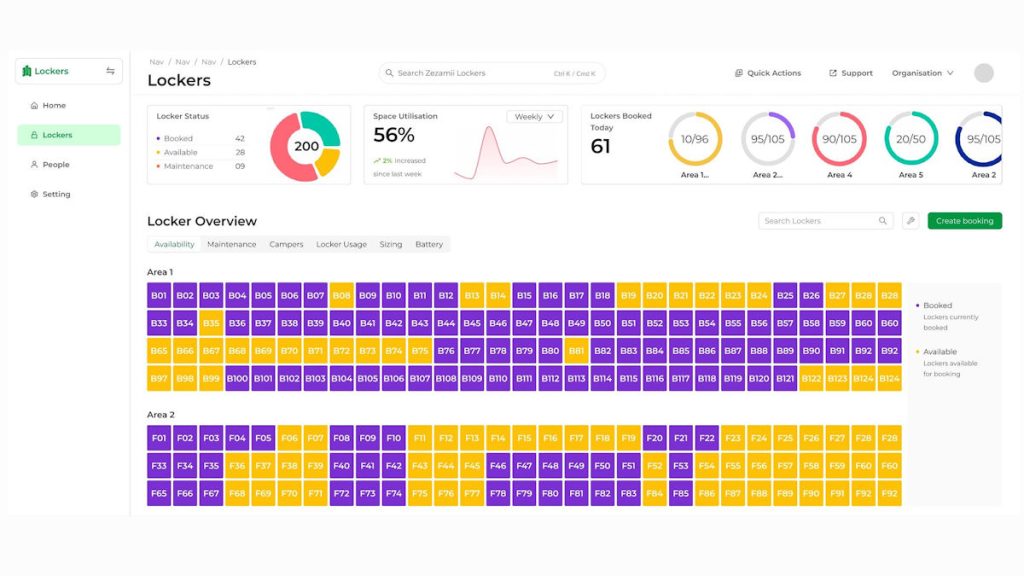1024x576 pixels.
Task: Click the Support external link icon
Action: (833, 73)
